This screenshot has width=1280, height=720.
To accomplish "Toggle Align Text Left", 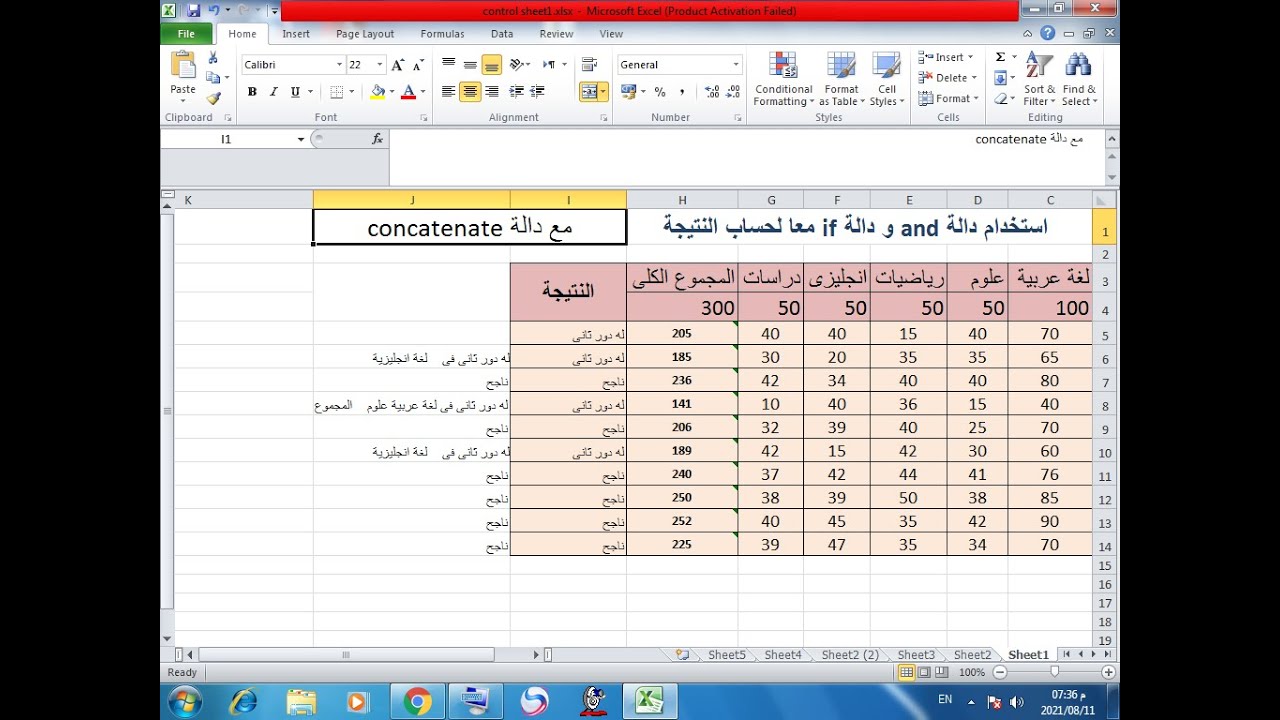I will pyautogui.click(x=448, y=92).
